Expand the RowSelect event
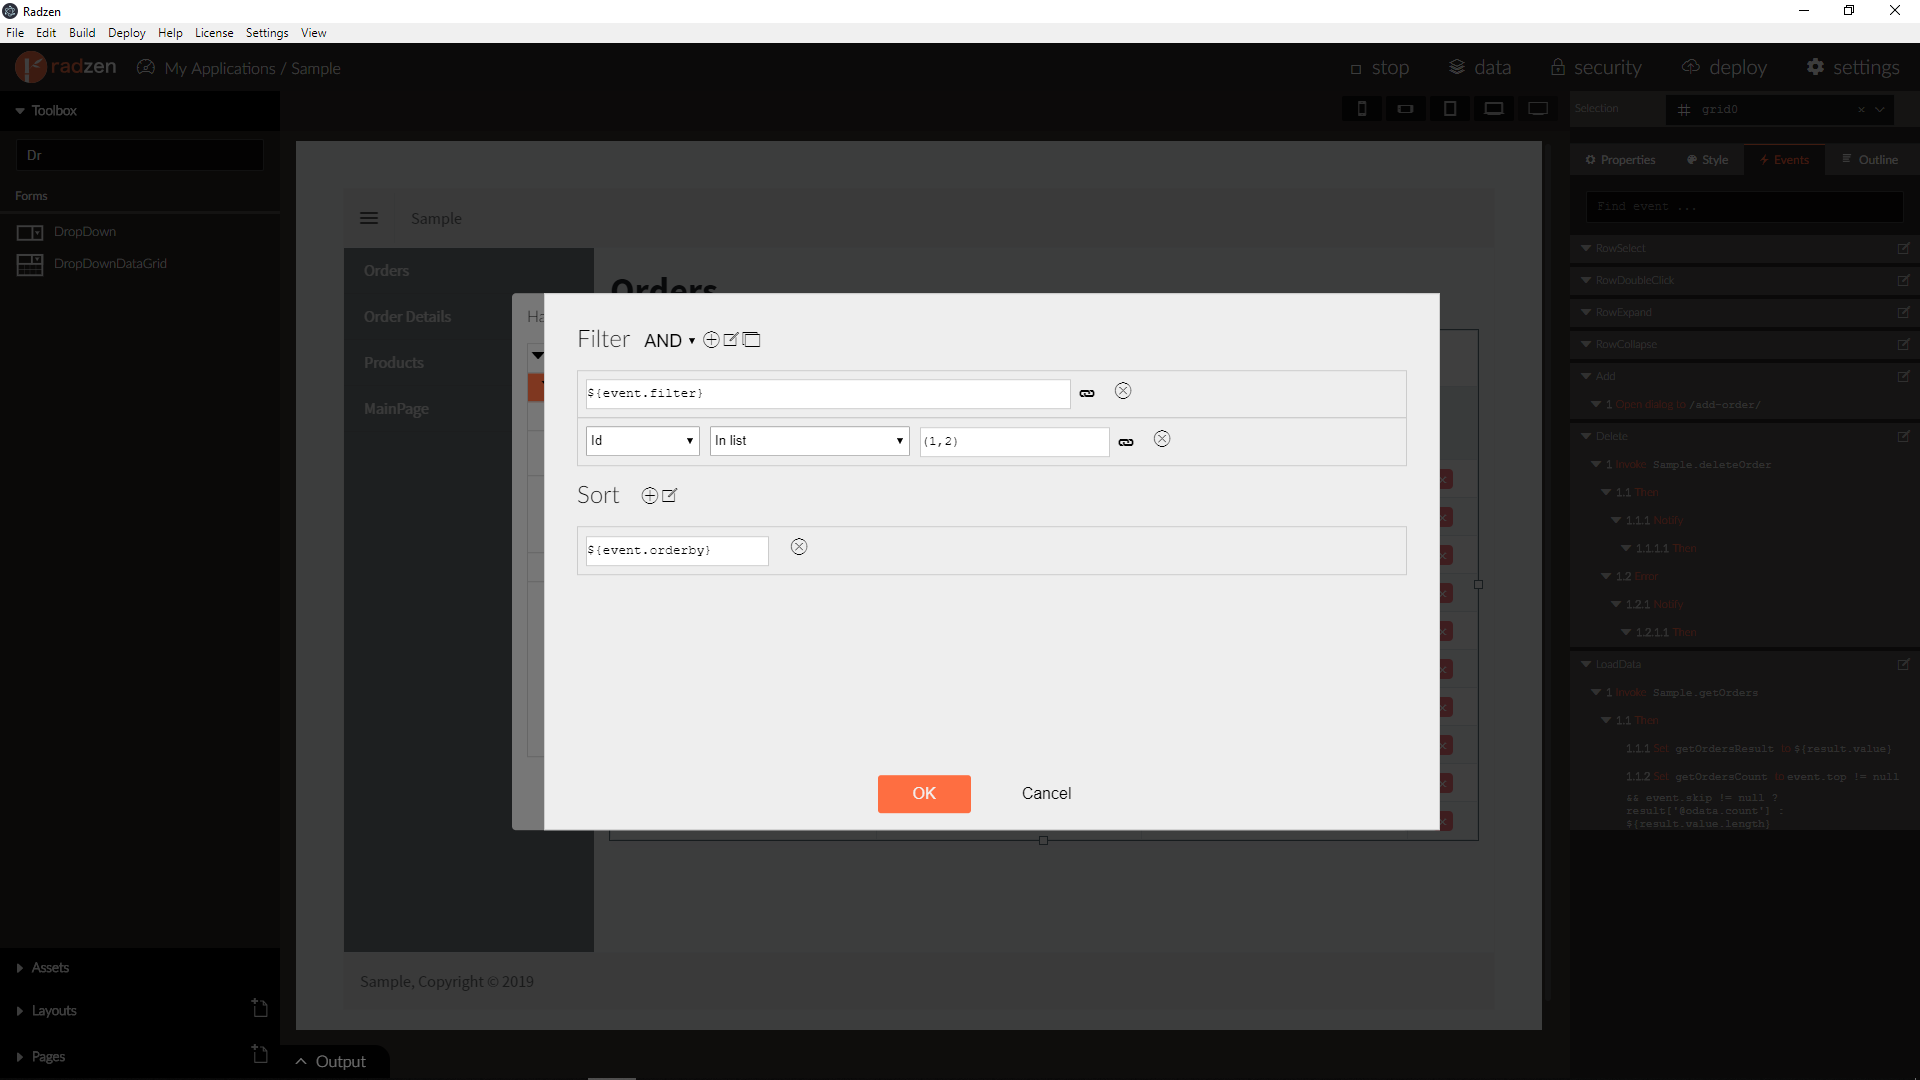Viewport: 1920px width, 1080px height. click(x=1586, y=248)
